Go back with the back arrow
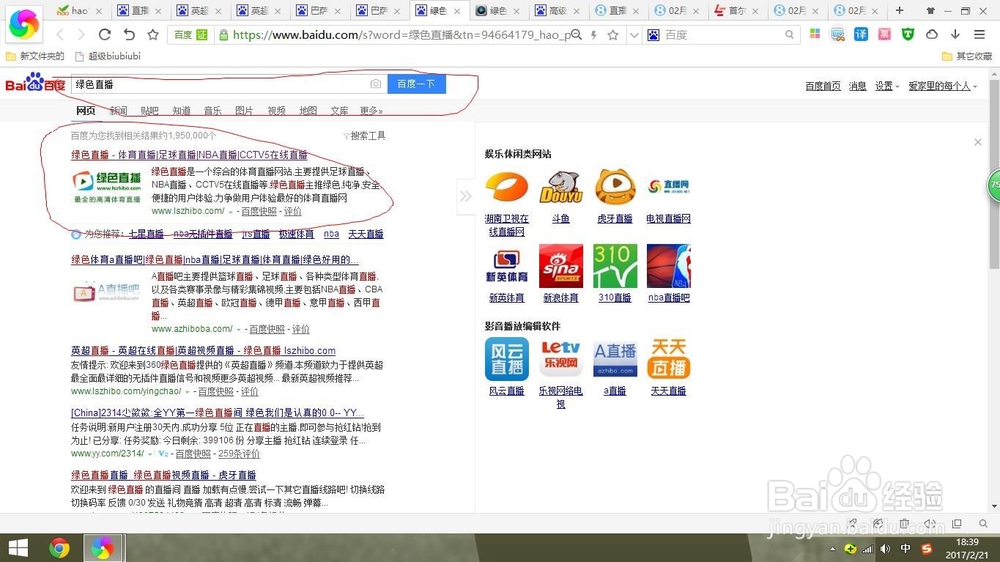The width and height of the screenshot is (1000, 562). (60, 34)
